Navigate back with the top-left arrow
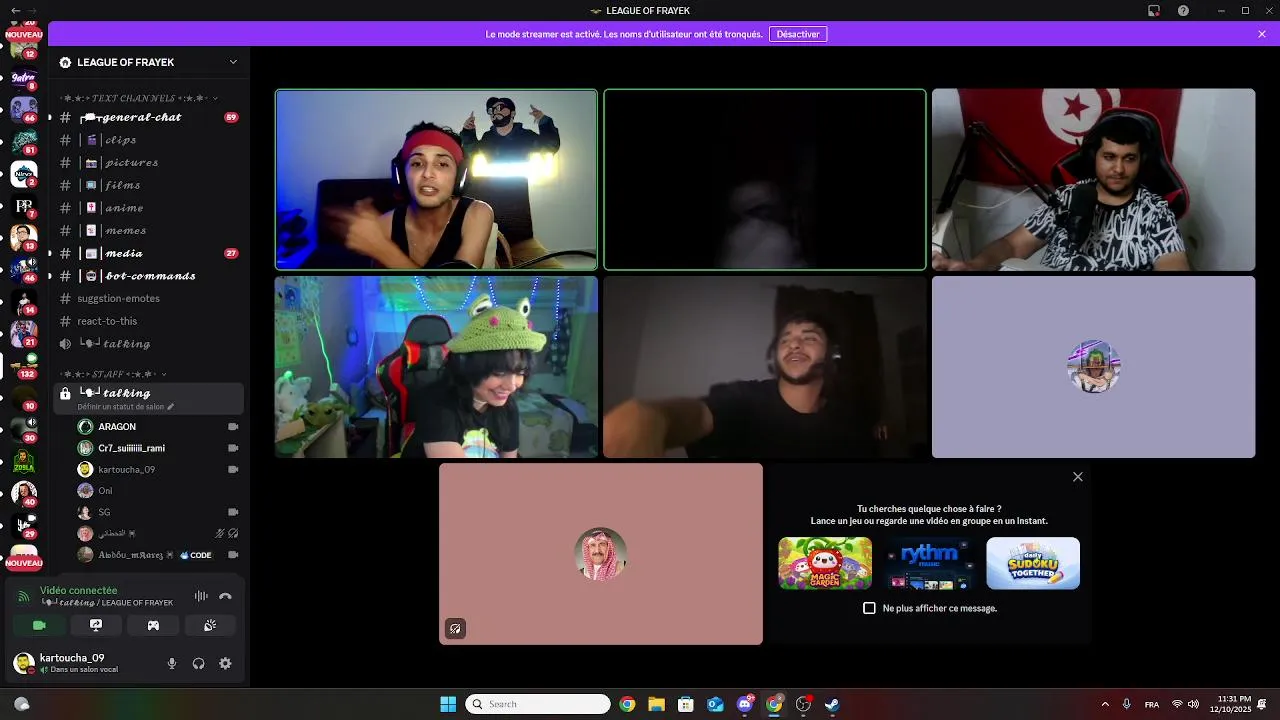The width and height of the screenshot is (1280, 720). click(x=15, y=11)
